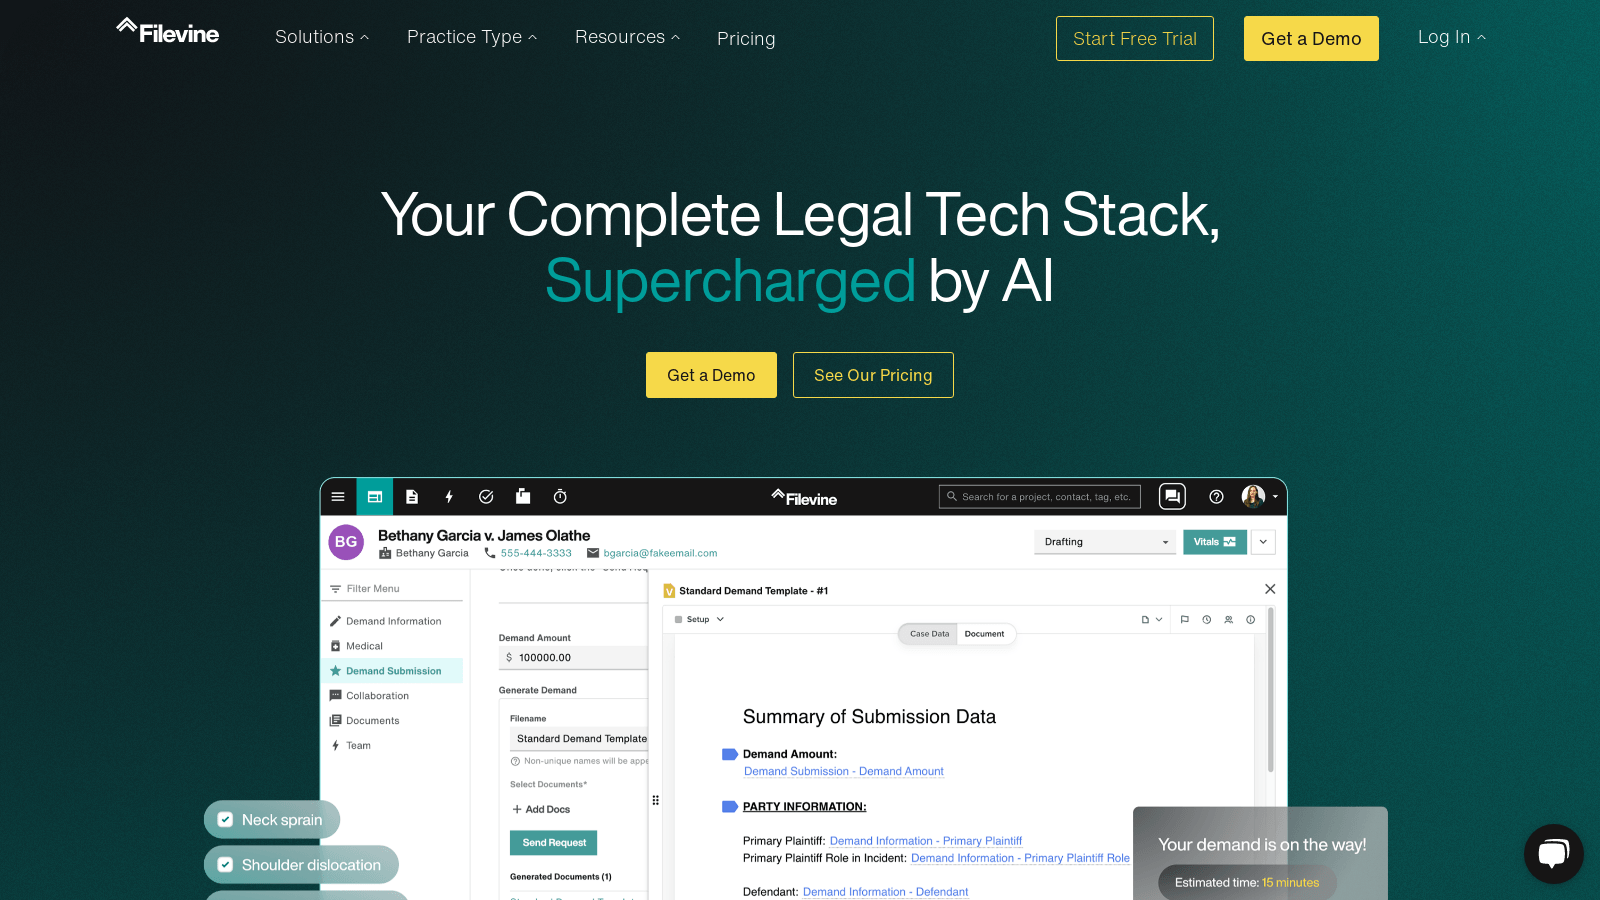Click Add Docs under Select Documents

pos(541,810)
